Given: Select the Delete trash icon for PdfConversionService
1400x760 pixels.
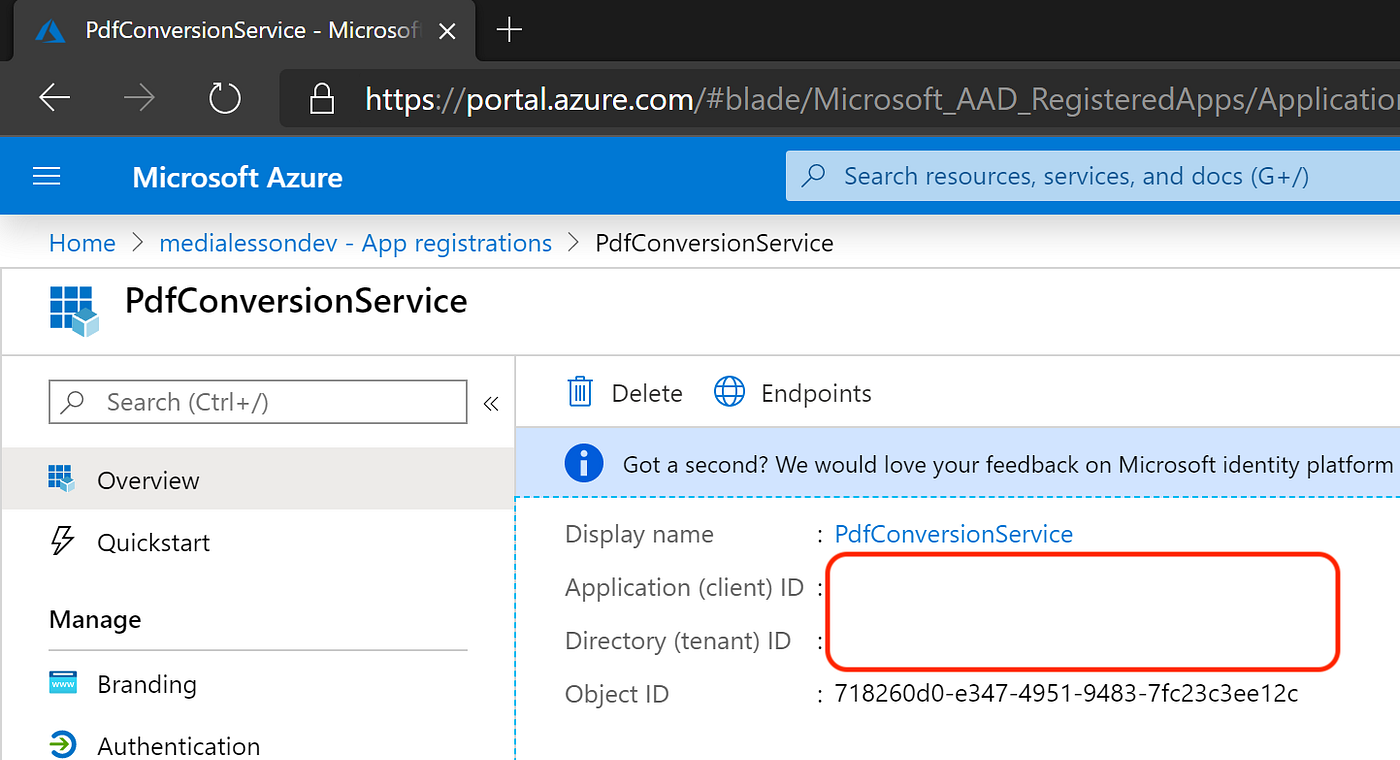Looking at the screenshot, I should tap(580, 392).
